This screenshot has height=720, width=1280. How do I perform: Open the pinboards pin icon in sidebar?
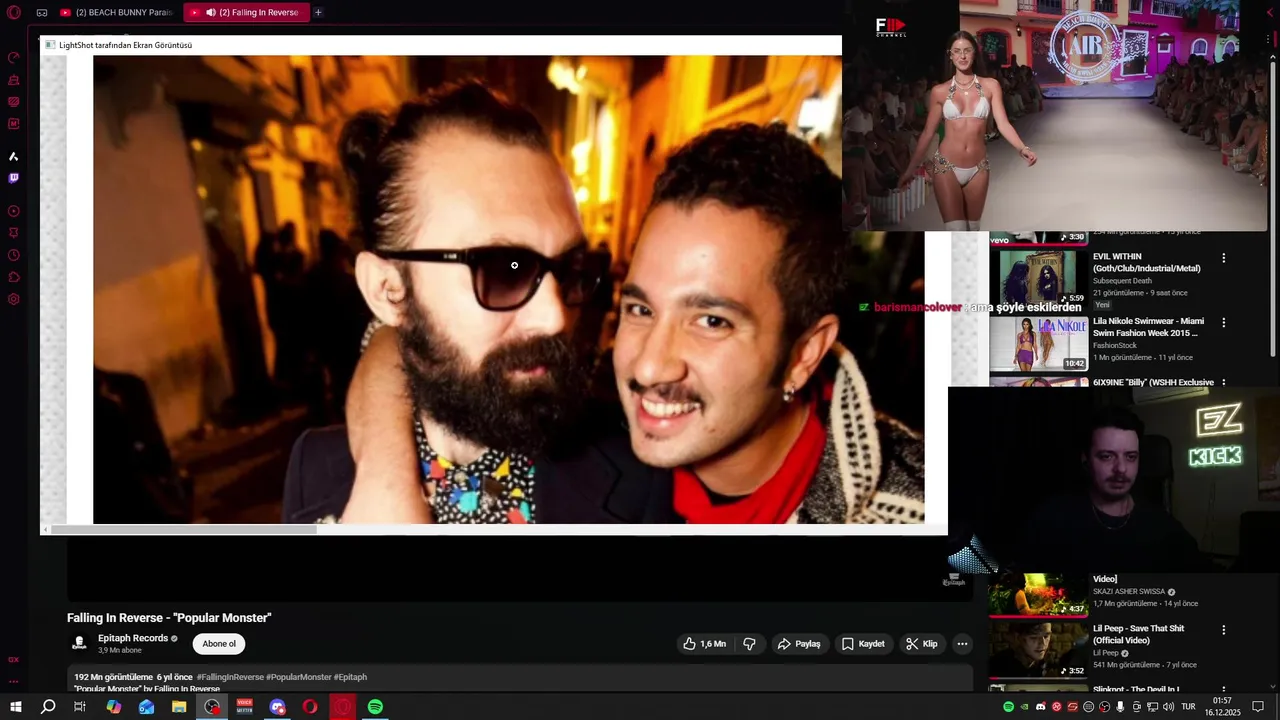tap(14, 233)
